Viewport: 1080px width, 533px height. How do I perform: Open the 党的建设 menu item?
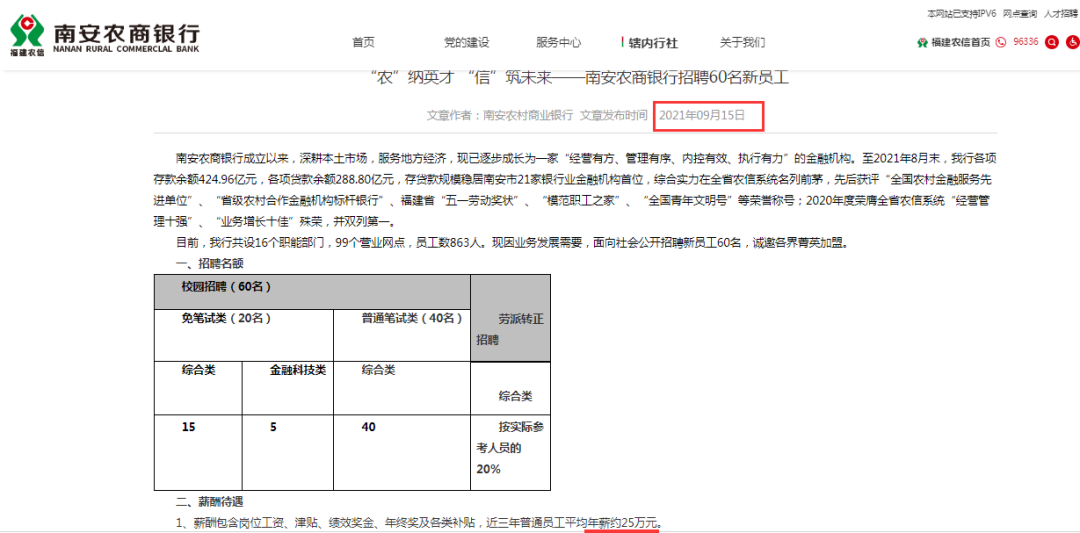pyautogui.click(x=466, y=43)
